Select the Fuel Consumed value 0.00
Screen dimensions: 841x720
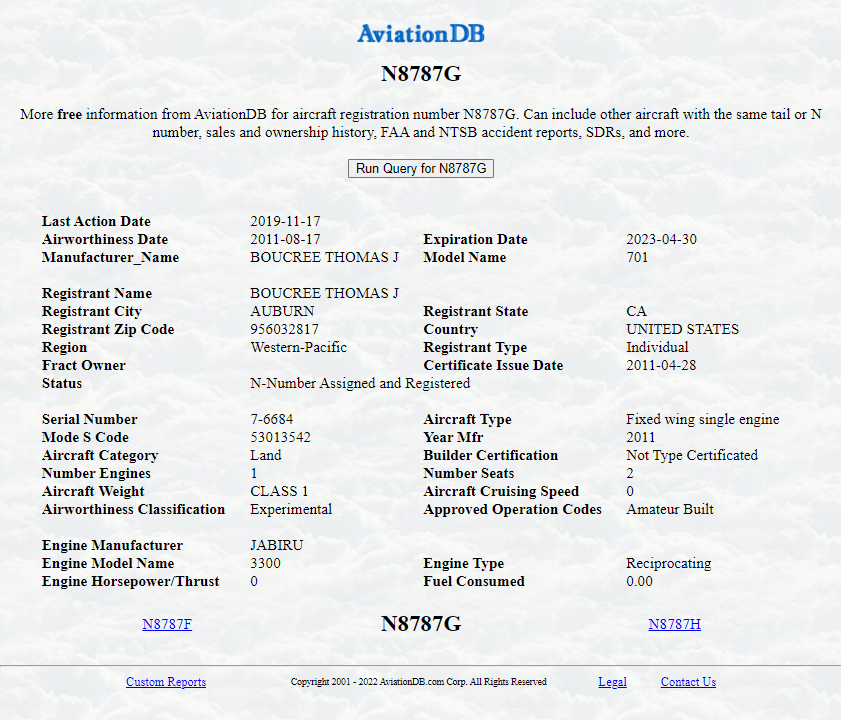coord(639,581)
